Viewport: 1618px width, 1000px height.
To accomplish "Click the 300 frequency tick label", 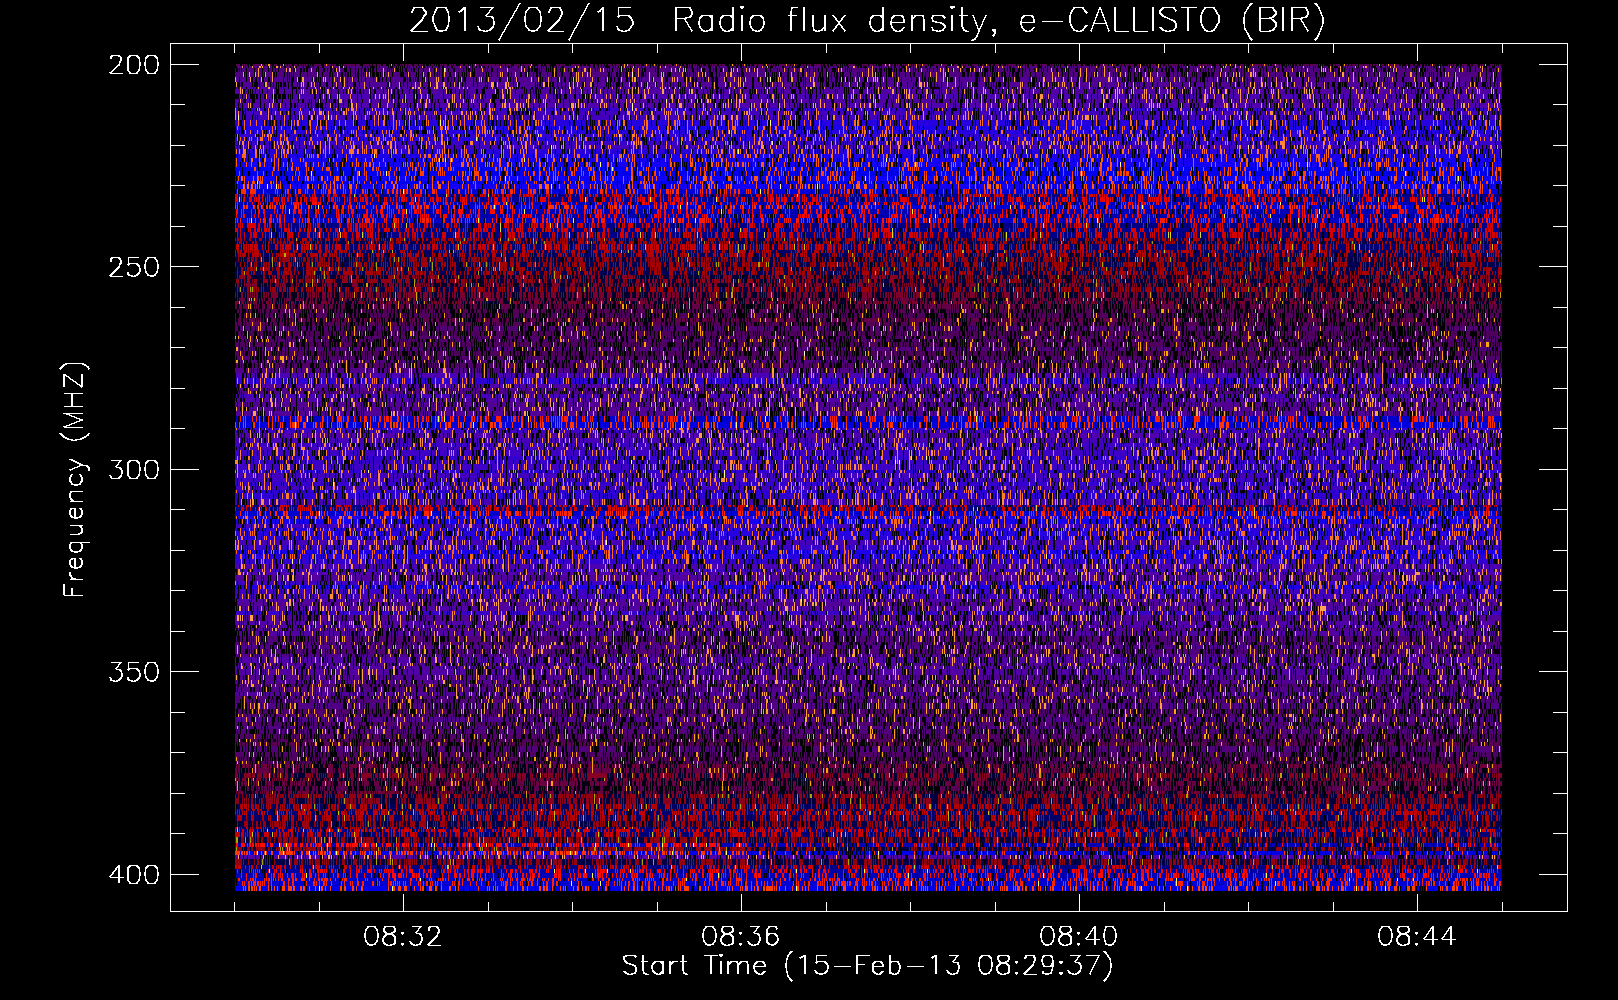I will point(133,469).
